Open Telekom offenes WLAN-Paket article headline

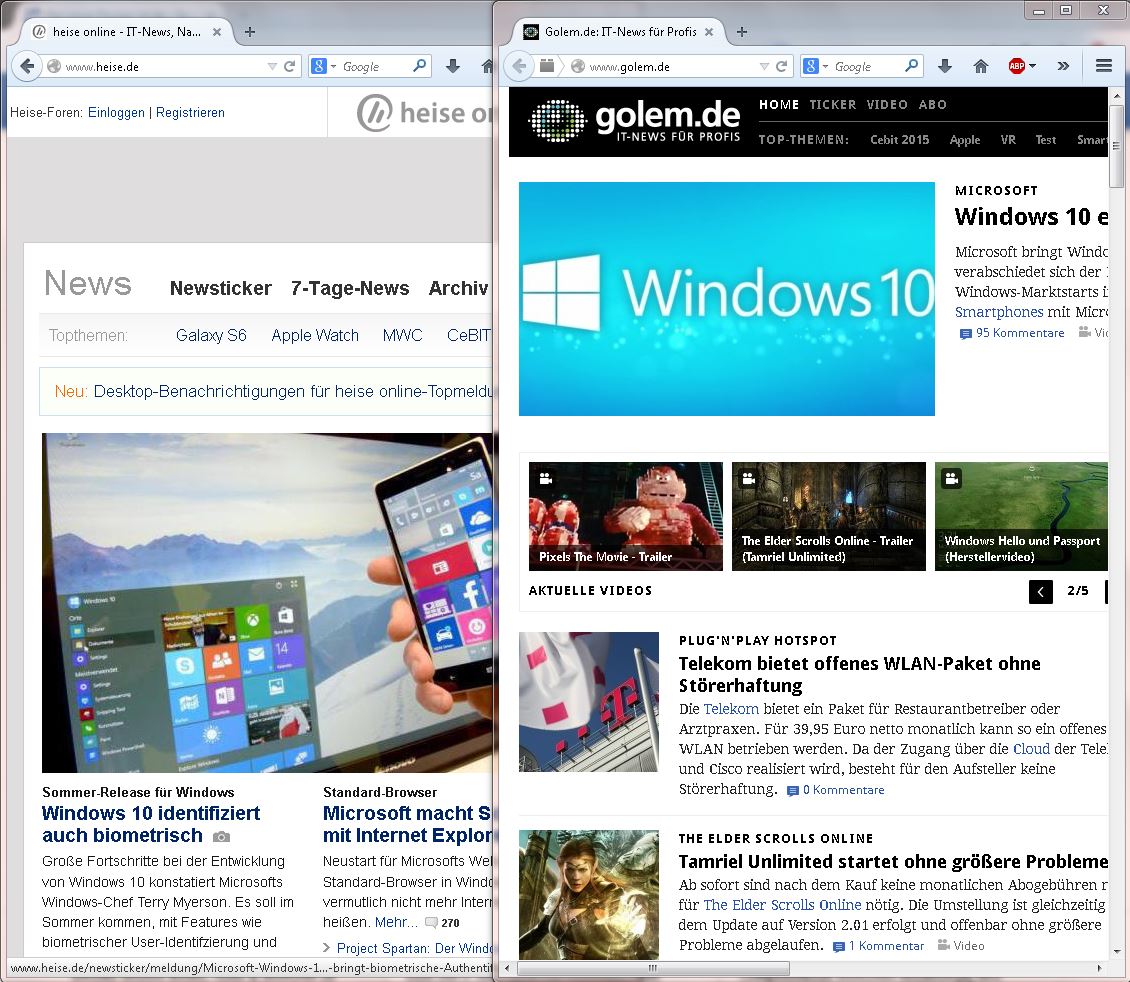(x=859, y=674)
